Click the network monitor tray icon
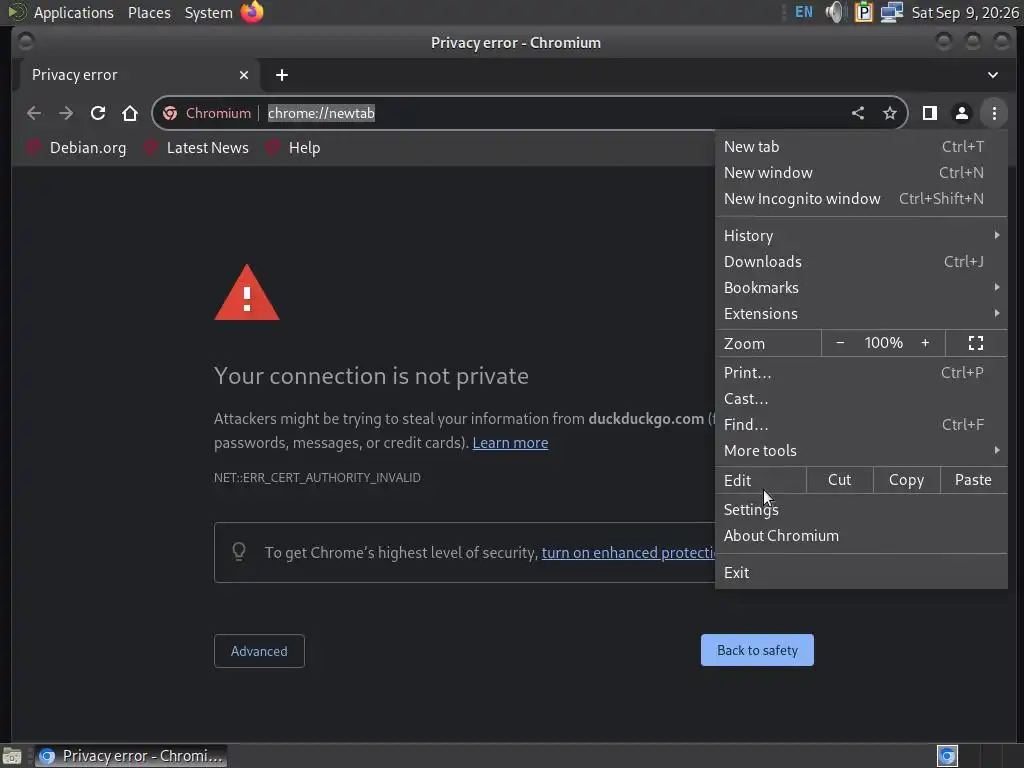 point(891,12)
